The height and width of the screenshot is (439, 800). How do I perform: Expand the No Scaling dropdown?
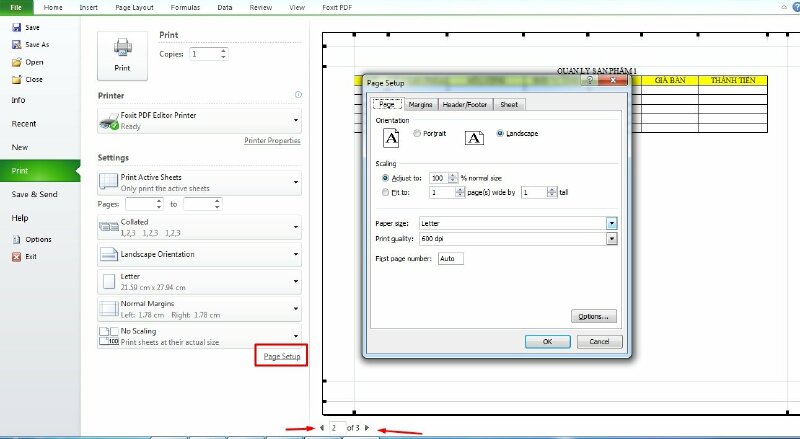pyautogui.click(x=296, y=336)
